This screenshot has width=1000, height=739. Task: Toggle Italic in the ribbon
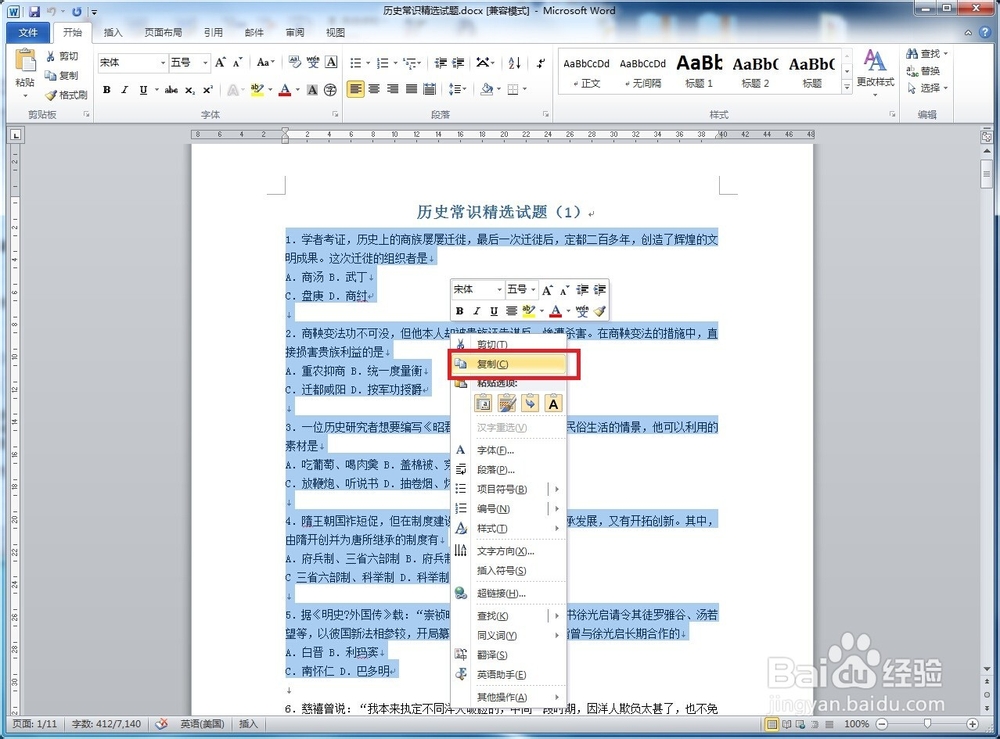(124, 90)
